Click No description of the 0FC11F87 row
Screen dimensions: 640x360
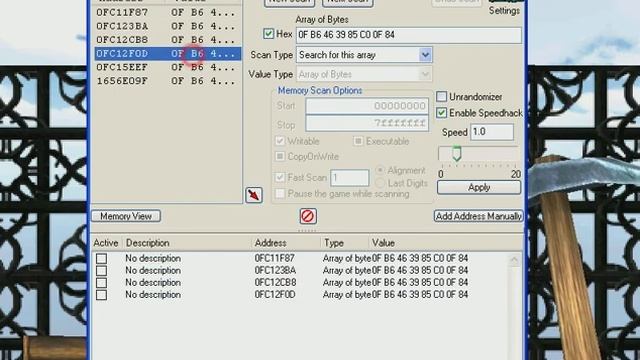click(153, 258)
